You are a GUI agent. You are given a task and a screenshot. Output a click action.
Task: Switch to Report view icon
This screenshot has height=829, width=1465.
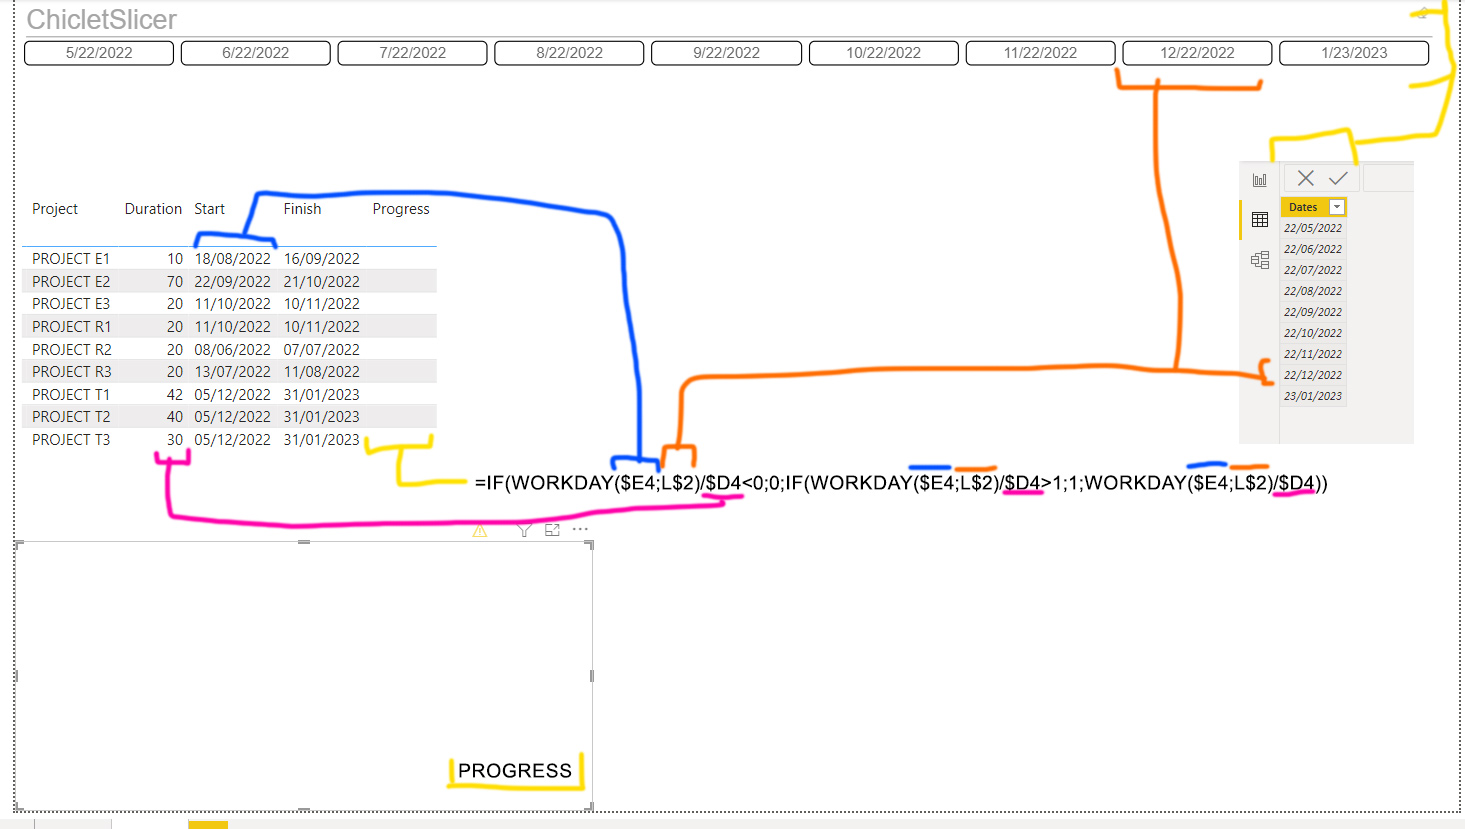1259,180
